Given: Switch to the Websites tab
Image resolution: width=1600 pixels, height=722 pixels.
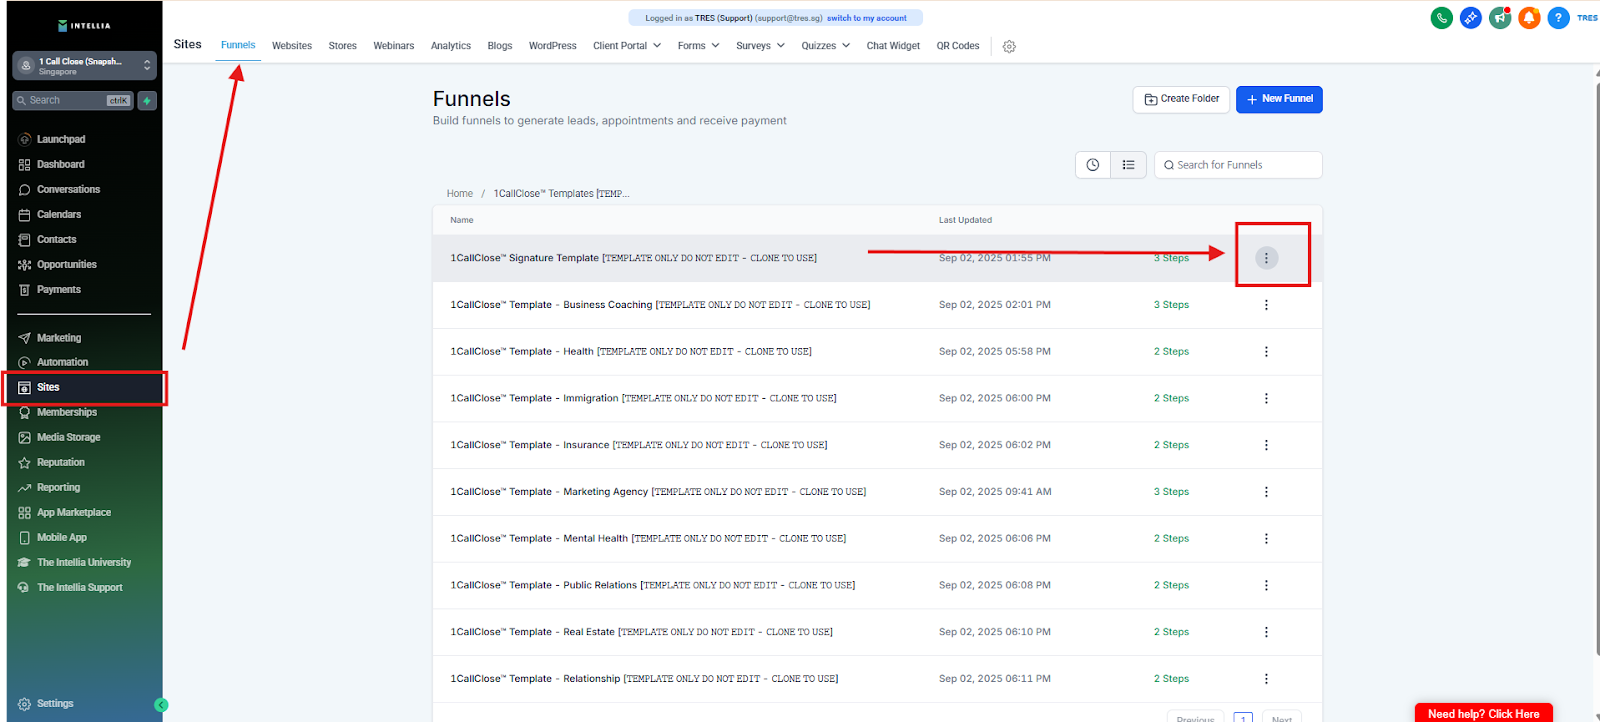Looking at the screenshot, I should pos(292,46).
